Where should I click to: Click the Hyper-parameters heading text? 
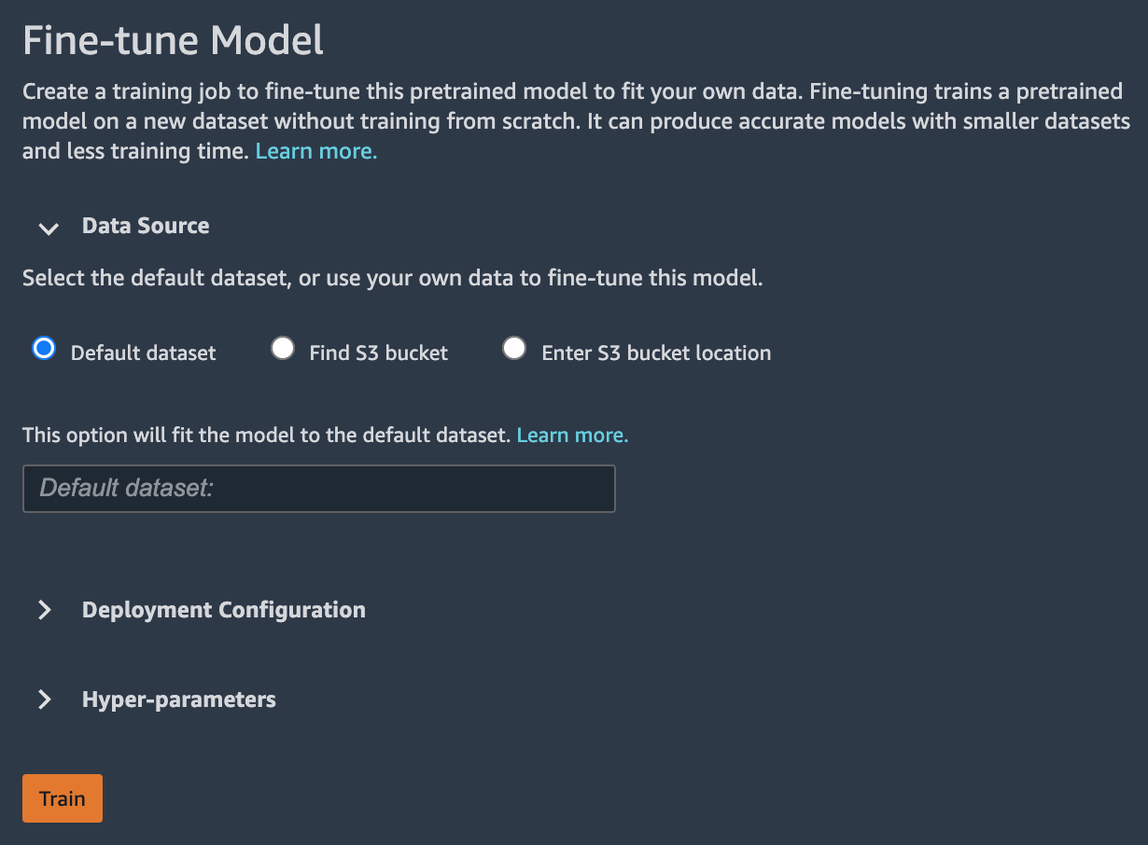coord(179,699)
